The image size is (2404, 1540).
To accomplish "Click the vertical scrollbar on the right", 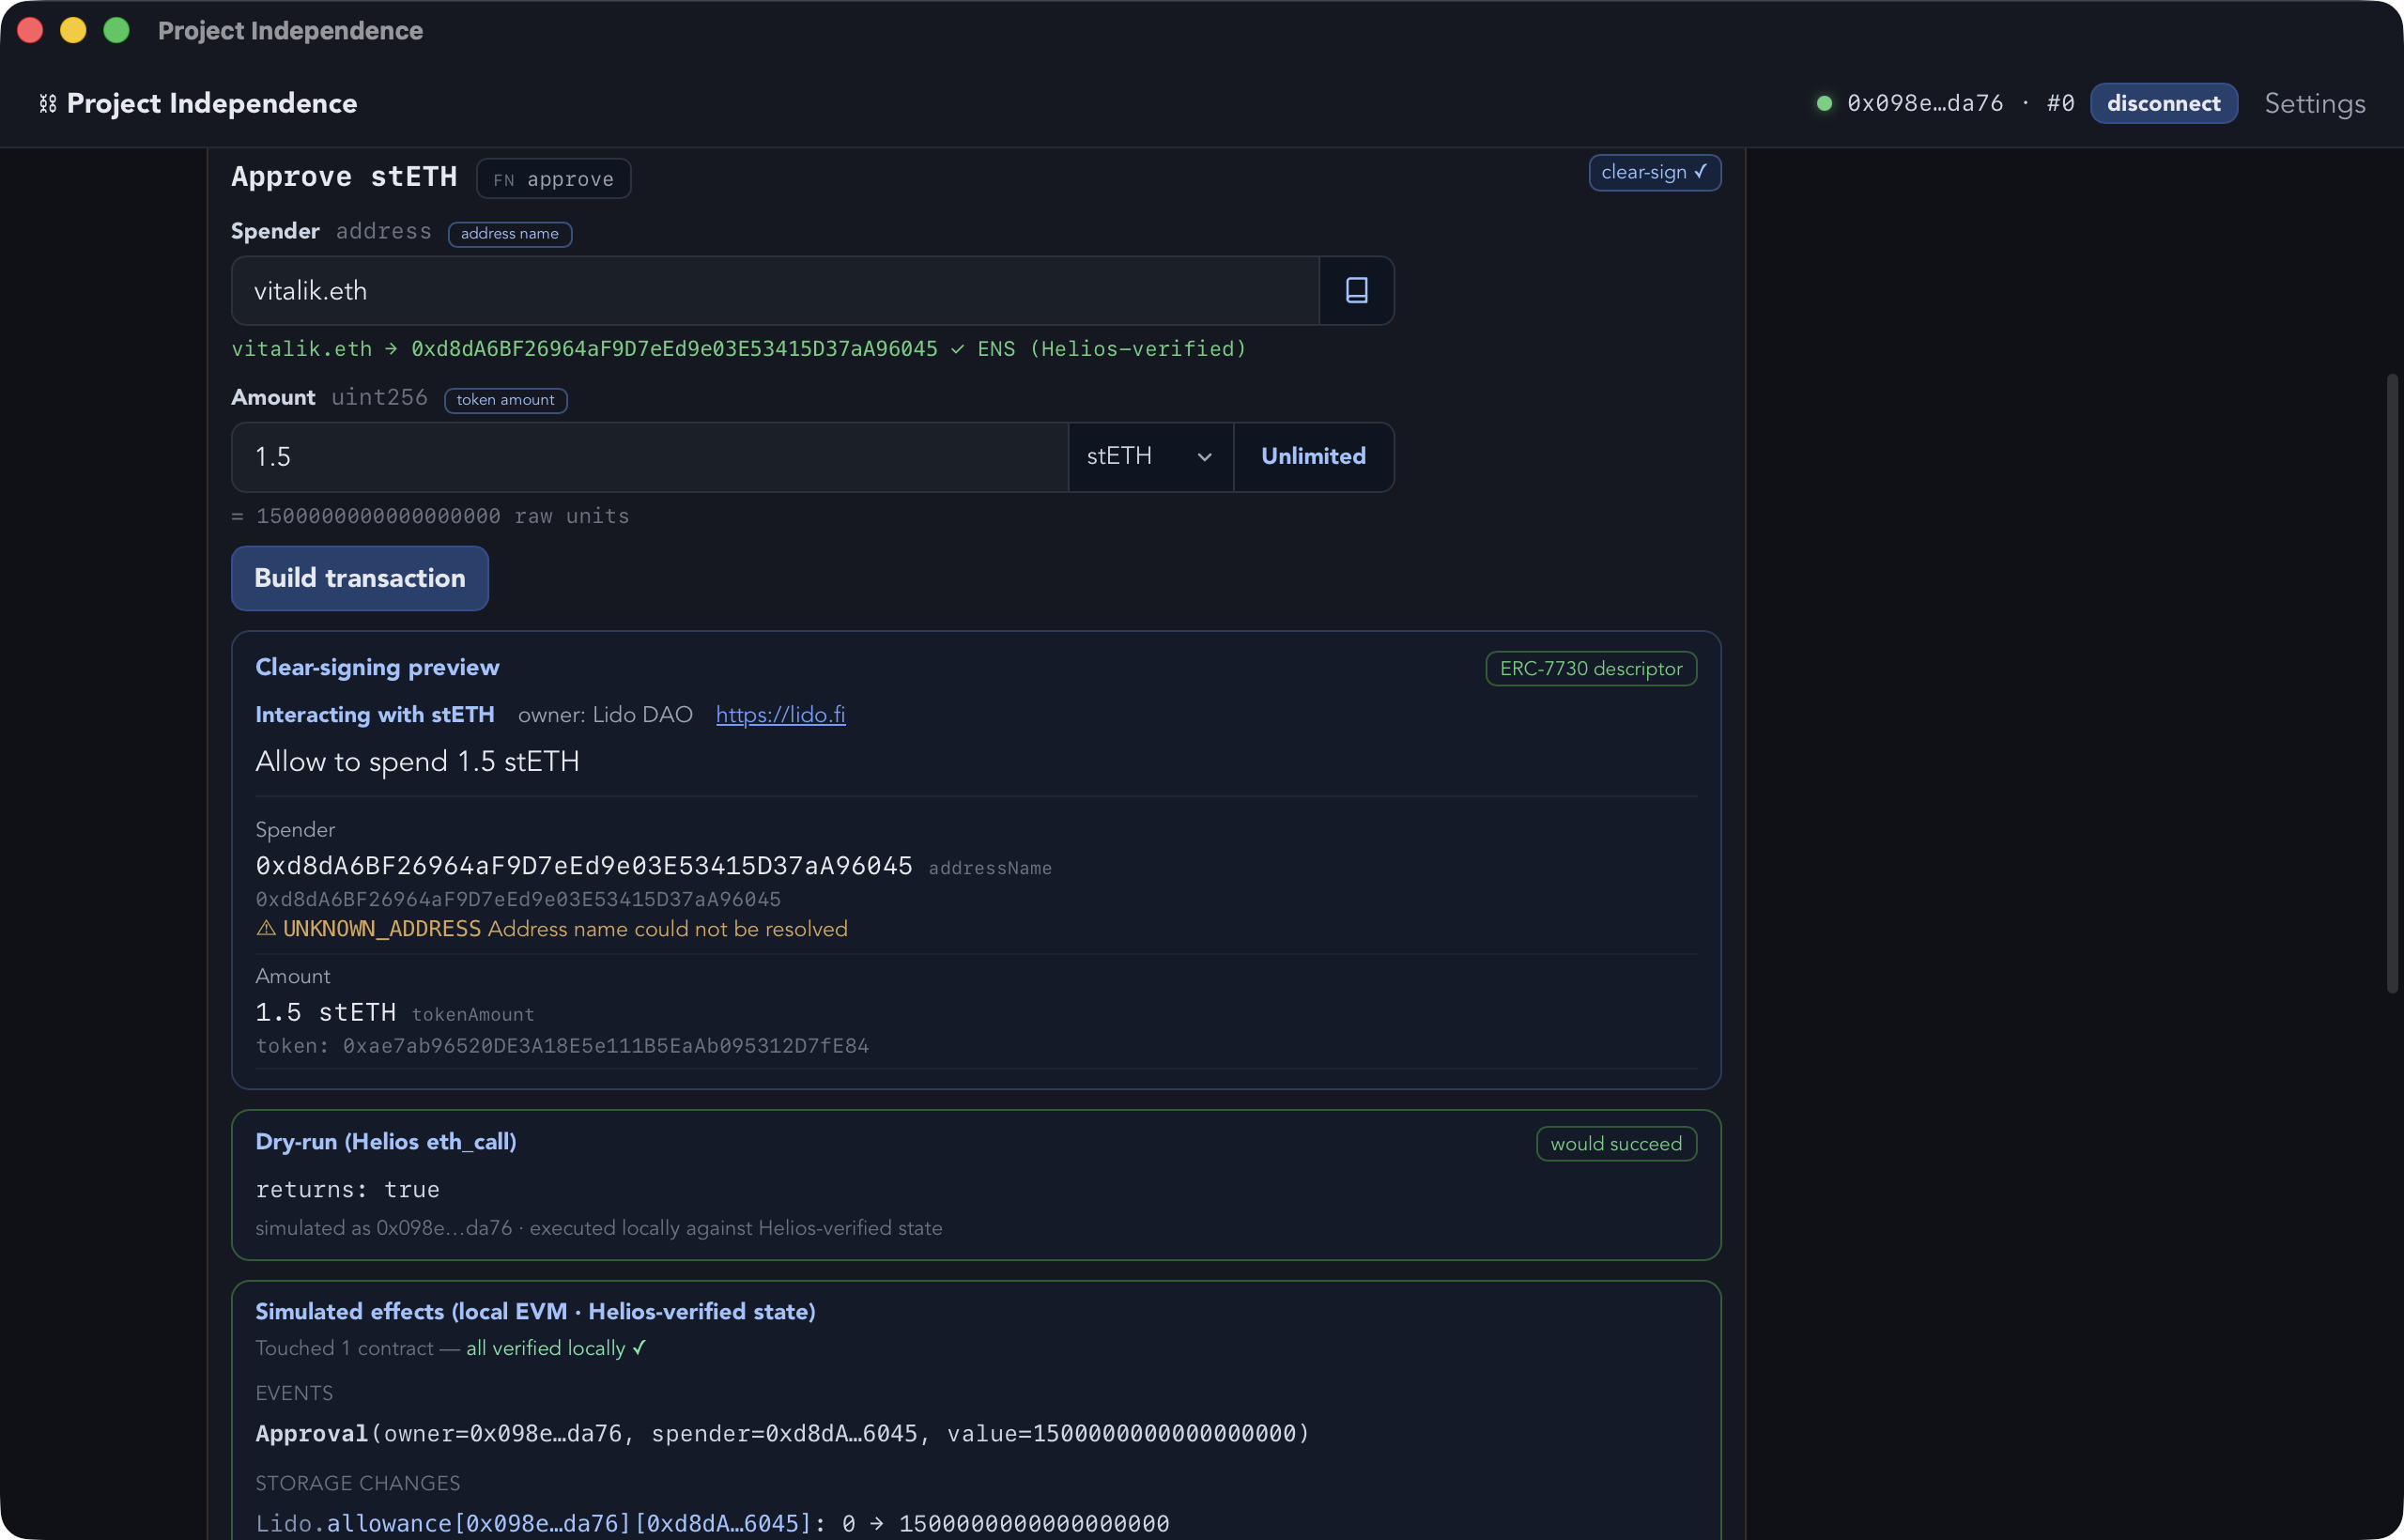I will tap(2392, 682).
